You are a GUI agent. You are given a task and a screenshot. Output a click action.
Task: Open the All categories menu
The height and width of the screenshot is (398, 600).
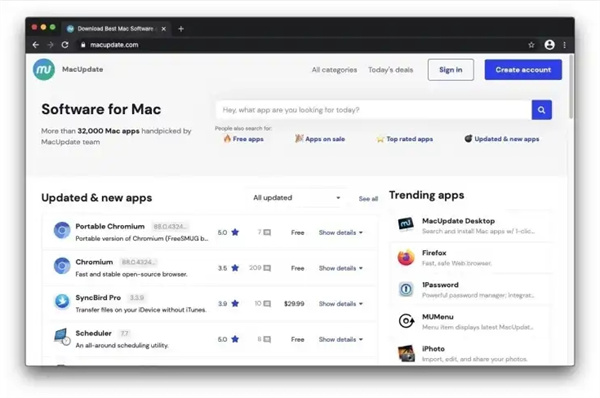(x=334, y=70)
